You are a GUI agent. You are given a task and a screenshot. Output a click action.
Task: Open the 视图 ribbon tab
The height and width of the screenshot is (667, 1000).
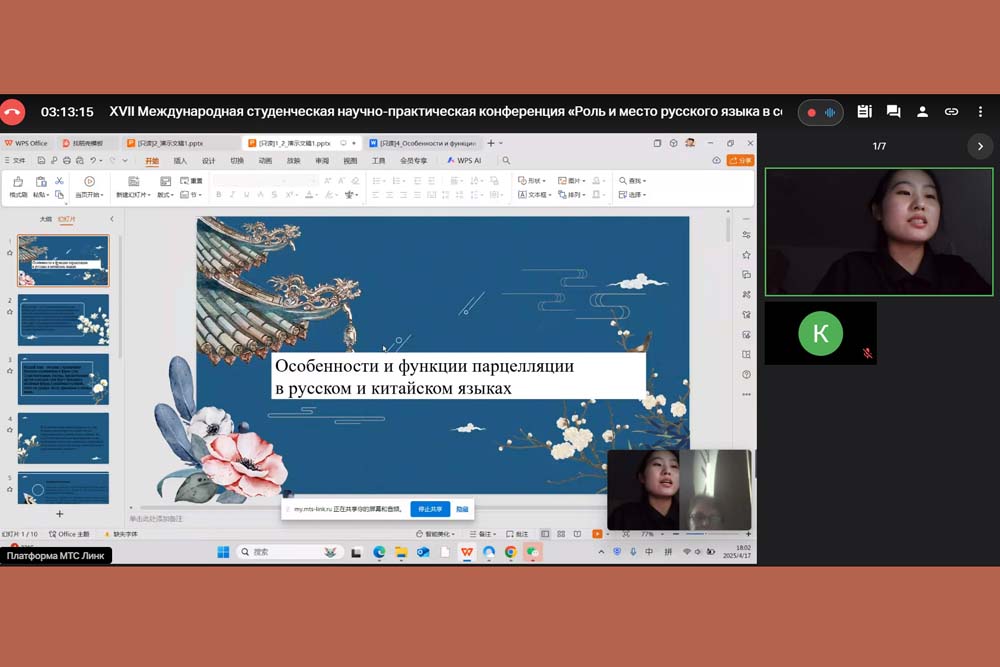pos(350,161)
